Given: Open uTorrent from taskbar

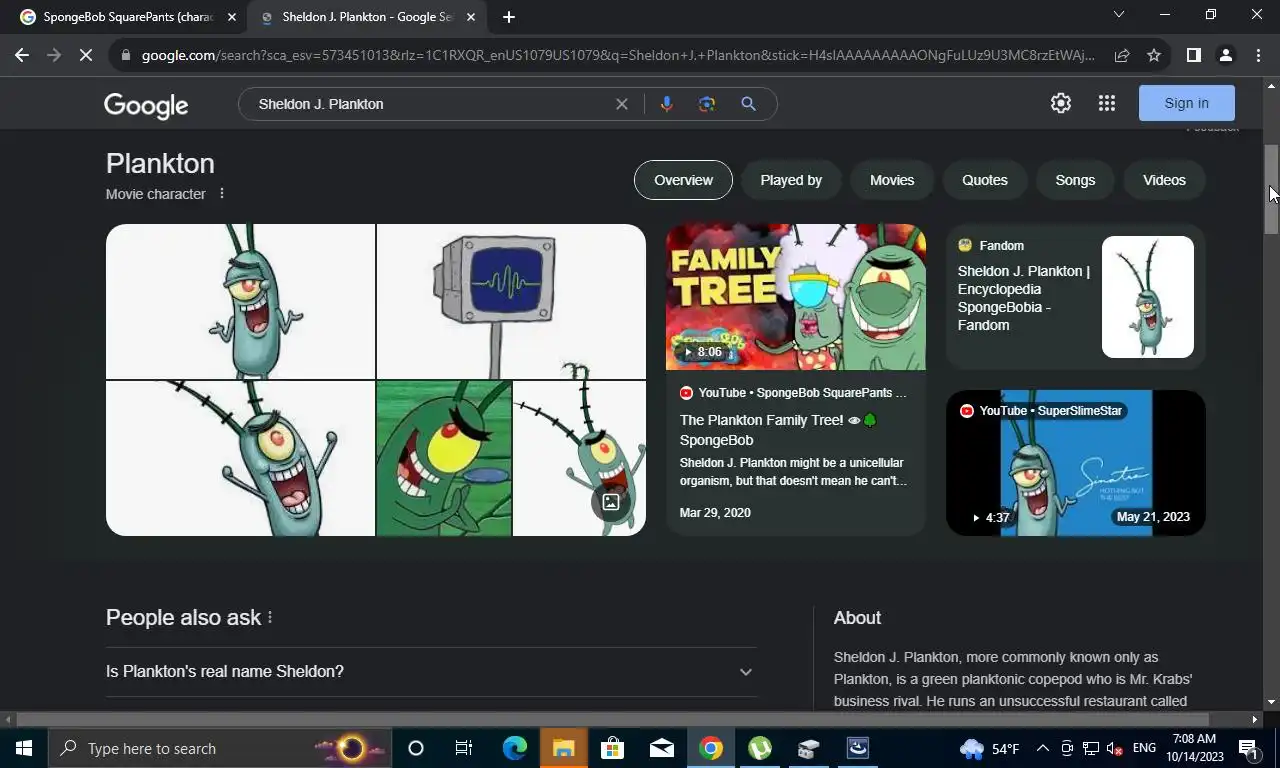Looking at the screenshot, I should (760, 748).
